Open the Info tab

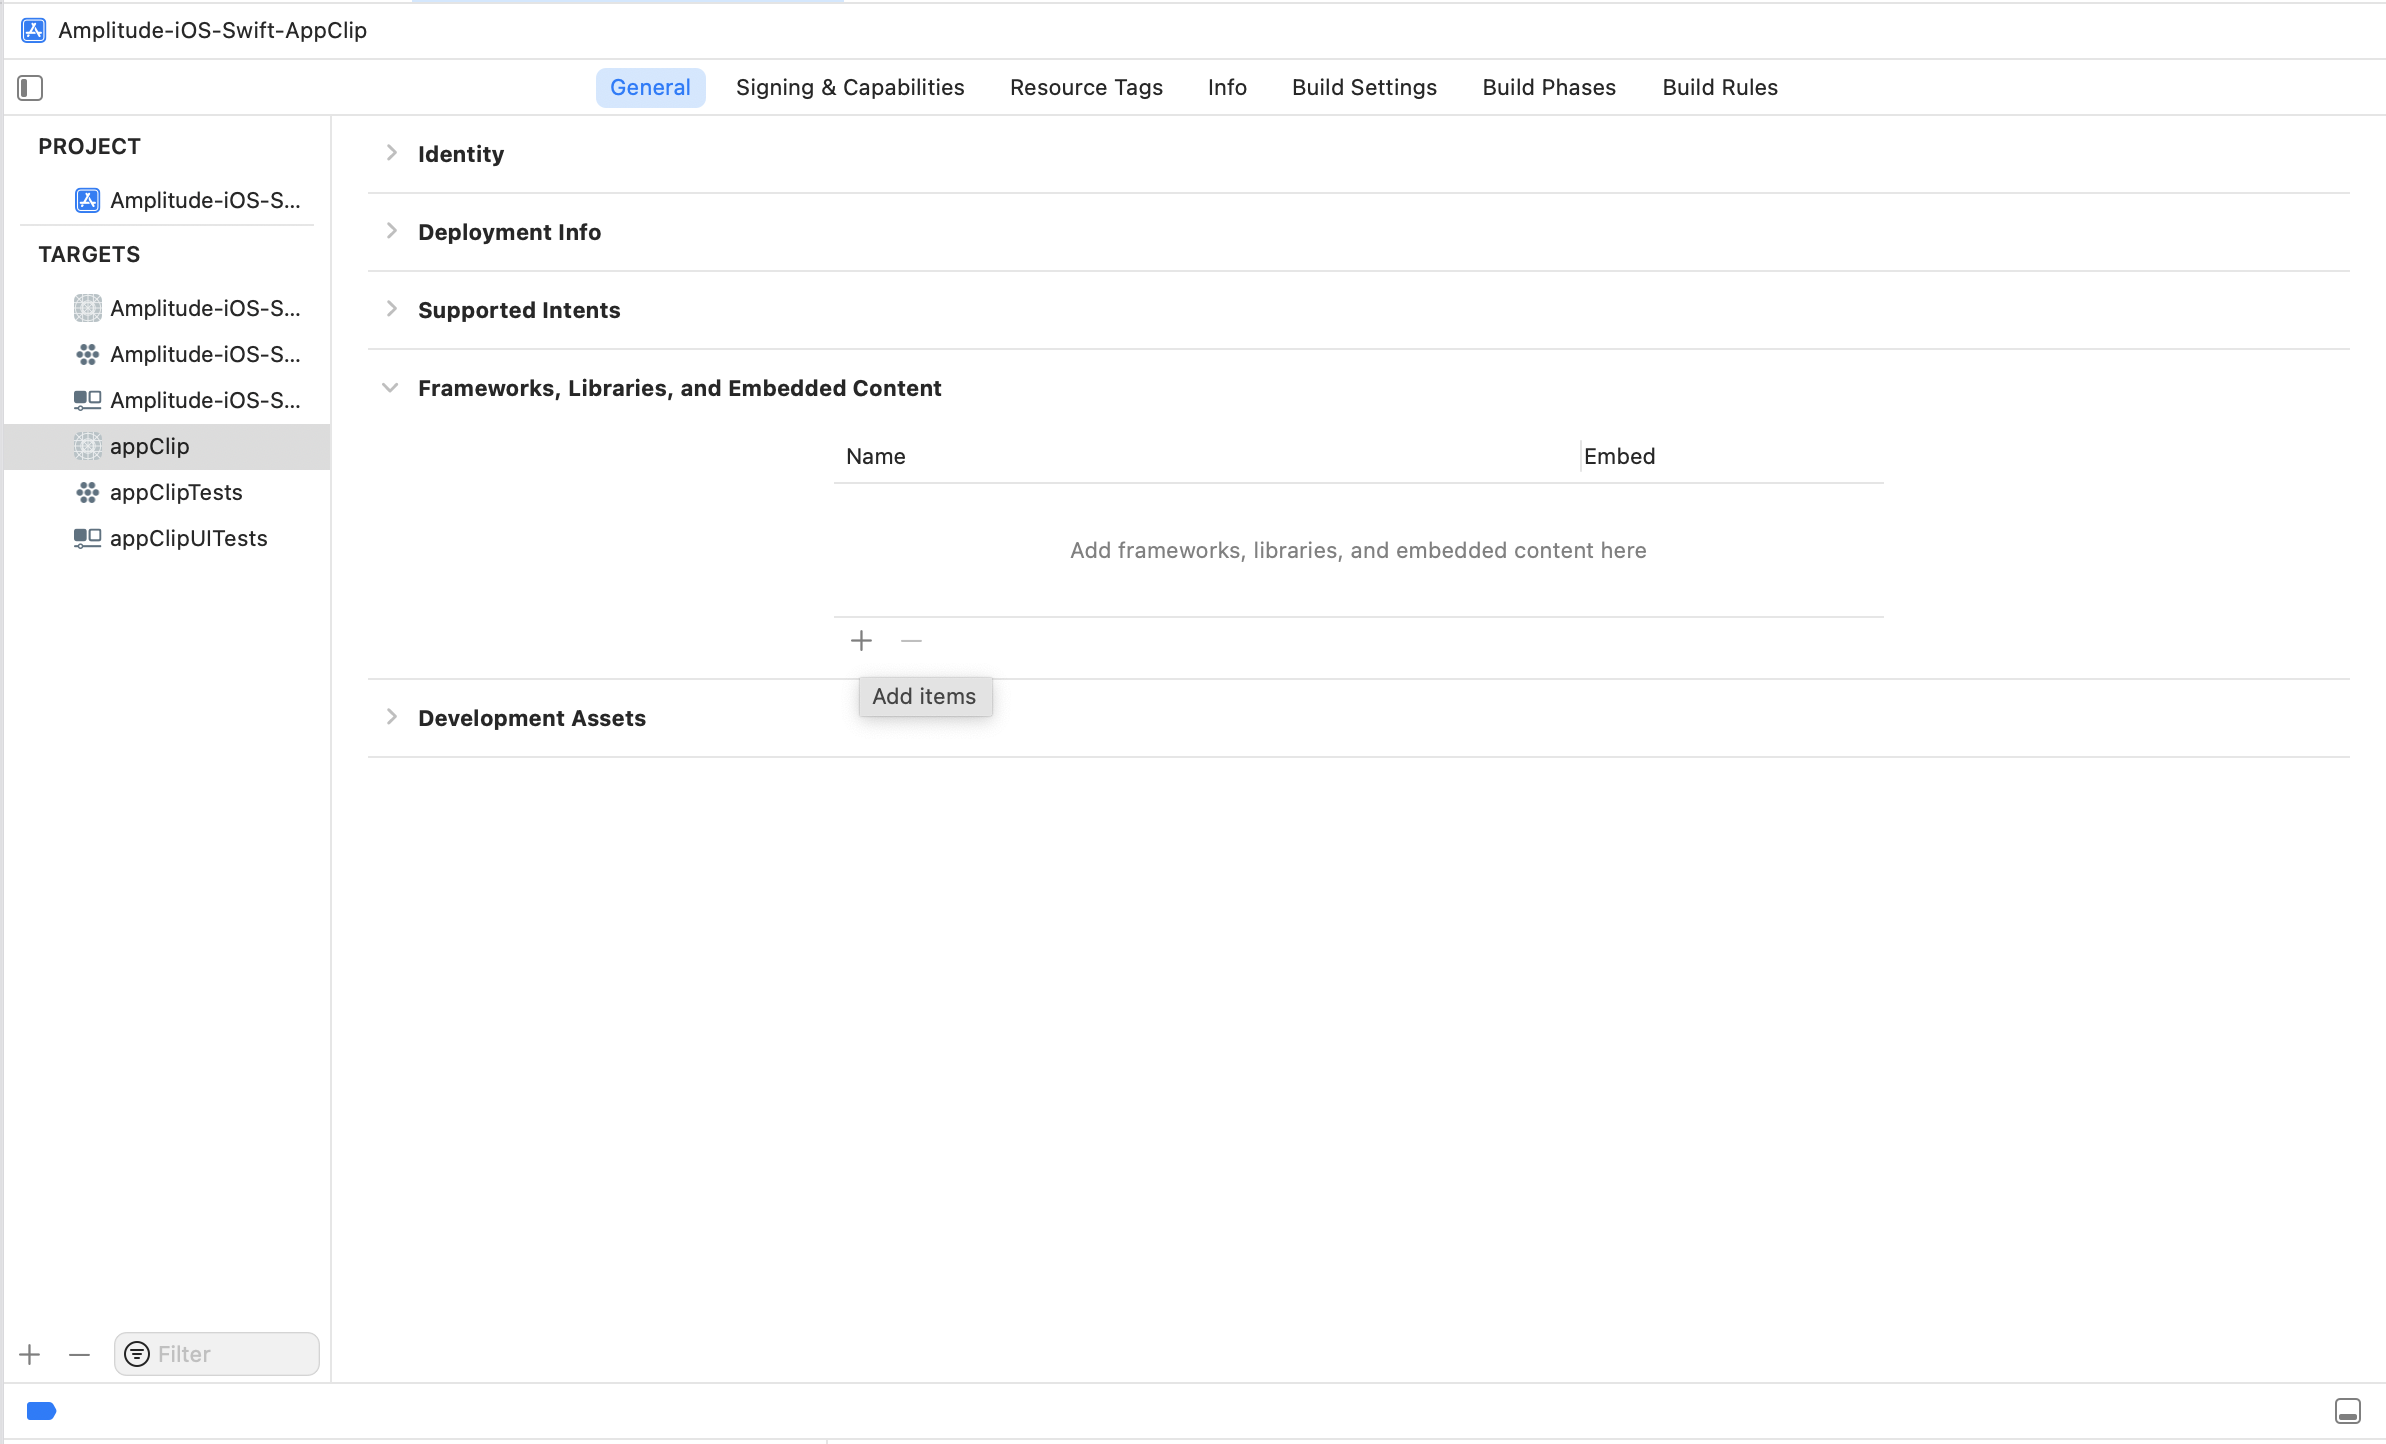click(x=1227, y=88)
